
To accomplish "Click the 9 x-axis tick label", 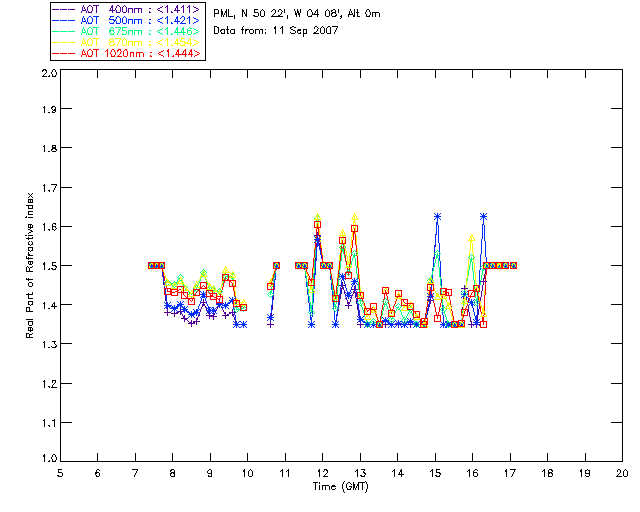I will click(210, 473).
